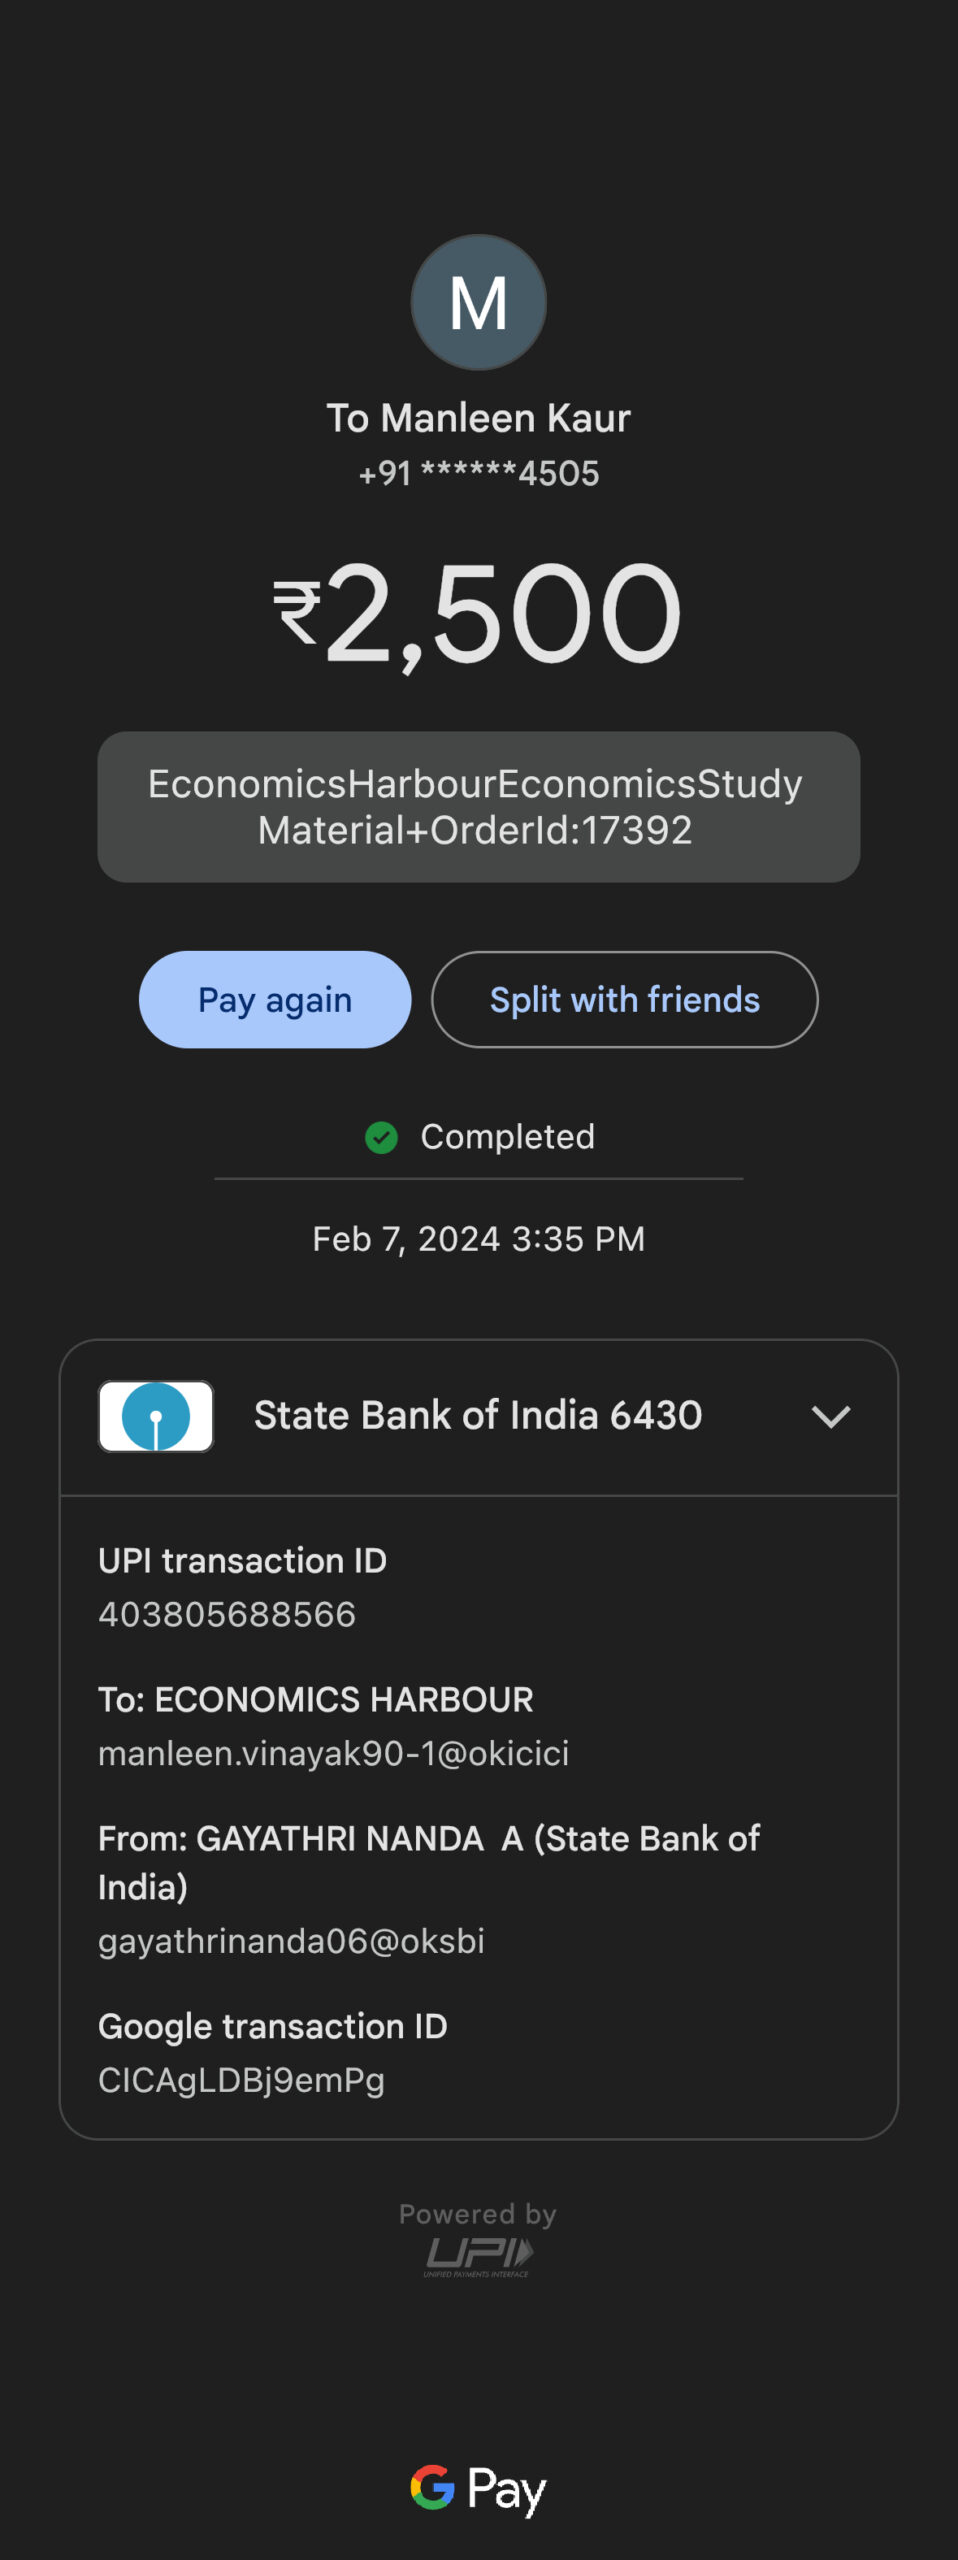Tap the green Completed checkmark icon
958x2560 pixels.
coord(381,1137)
